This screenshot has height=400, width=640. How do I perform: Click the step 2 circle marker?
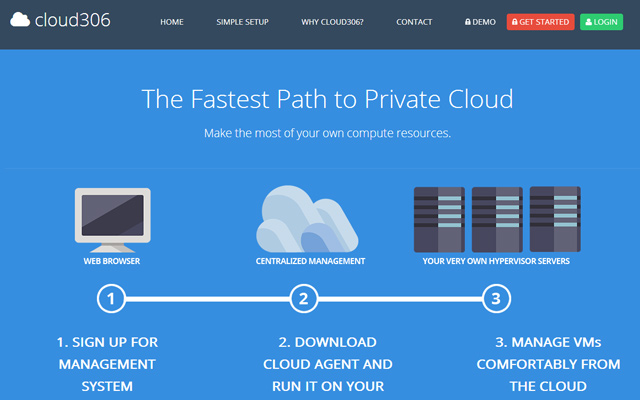pyautogui.click(x=304, y=299)
